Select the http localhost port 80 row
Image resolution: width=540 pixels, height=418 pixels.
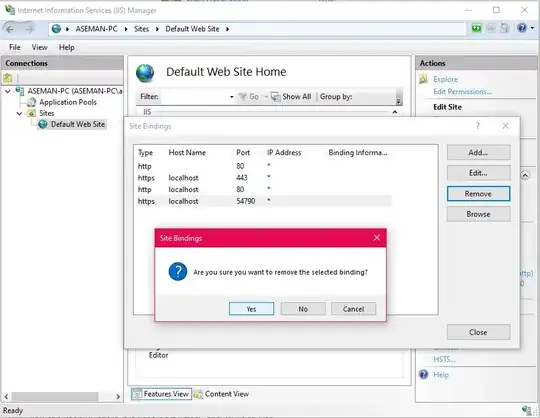[264, 189]
